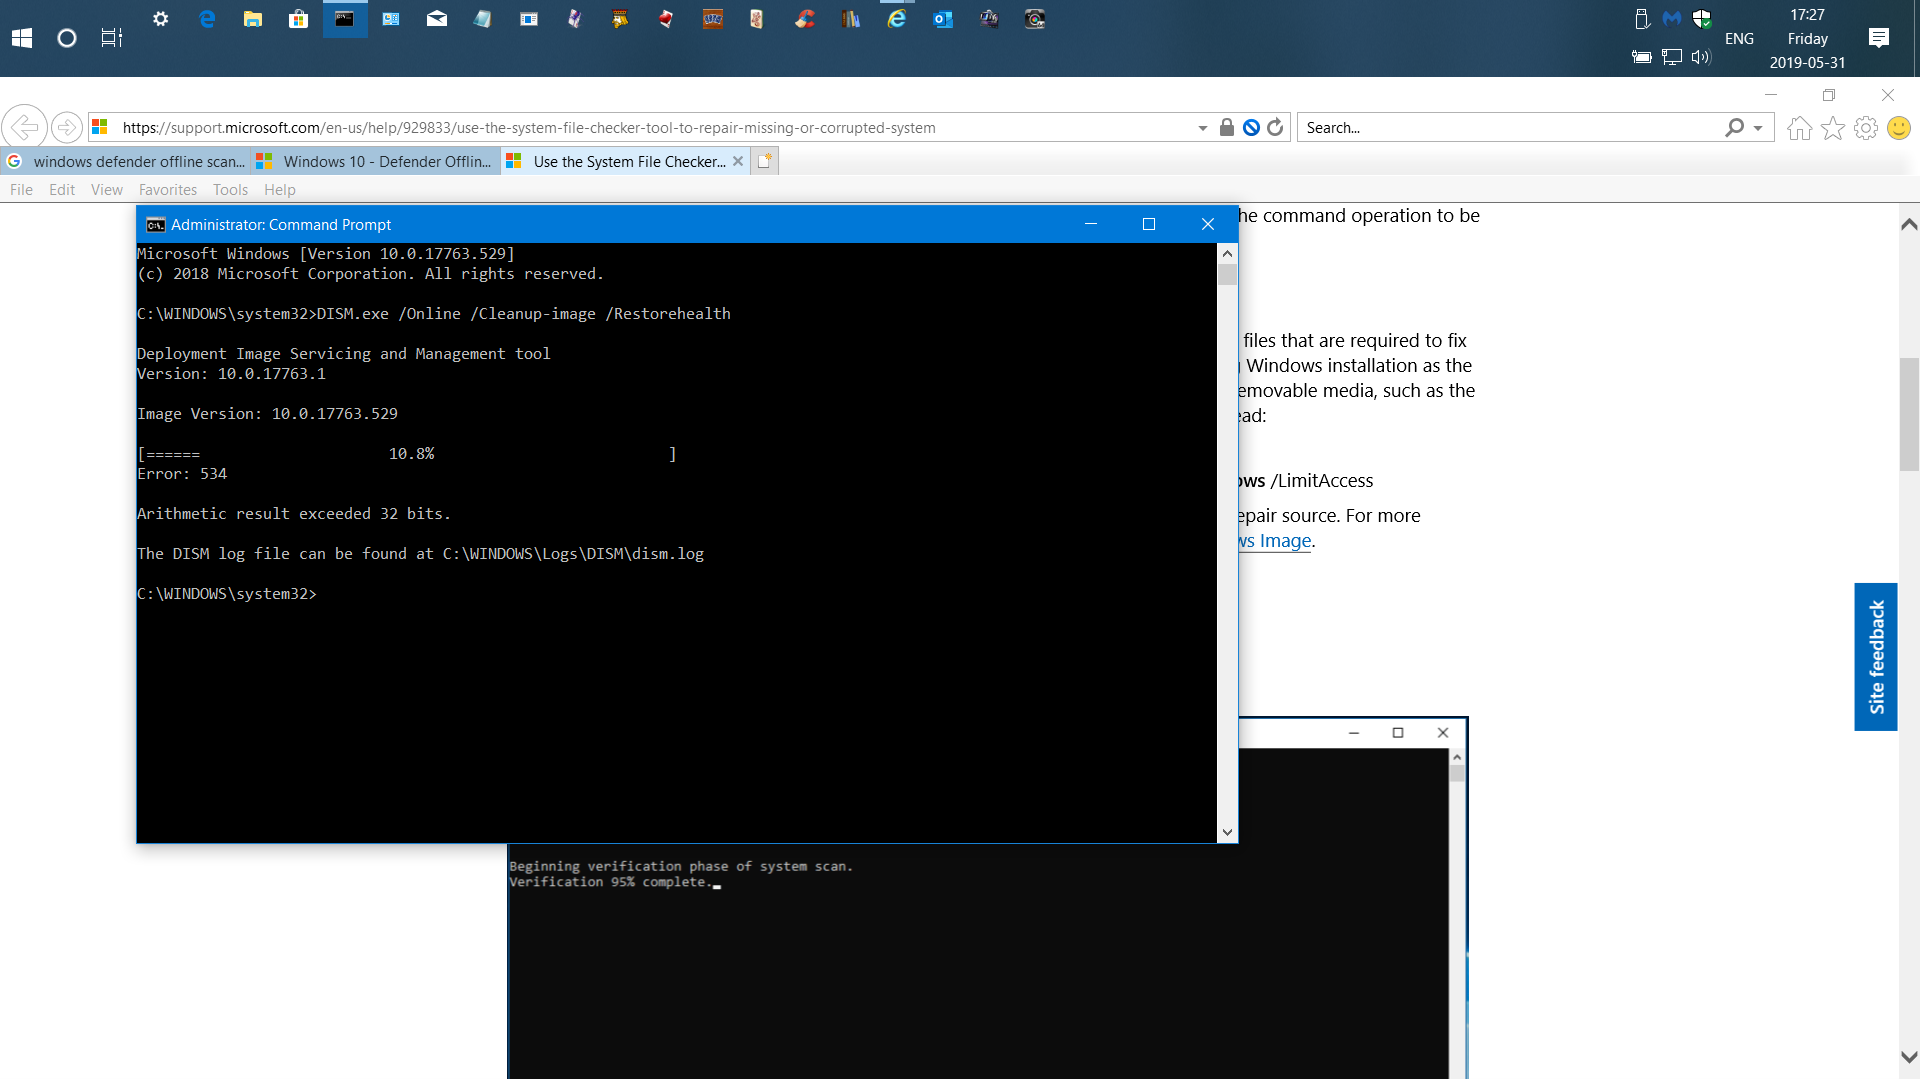Viewport: 1920px width, 1080px height.
Task: Launch CCleaner from the taskbar
Action: [805, 19]
